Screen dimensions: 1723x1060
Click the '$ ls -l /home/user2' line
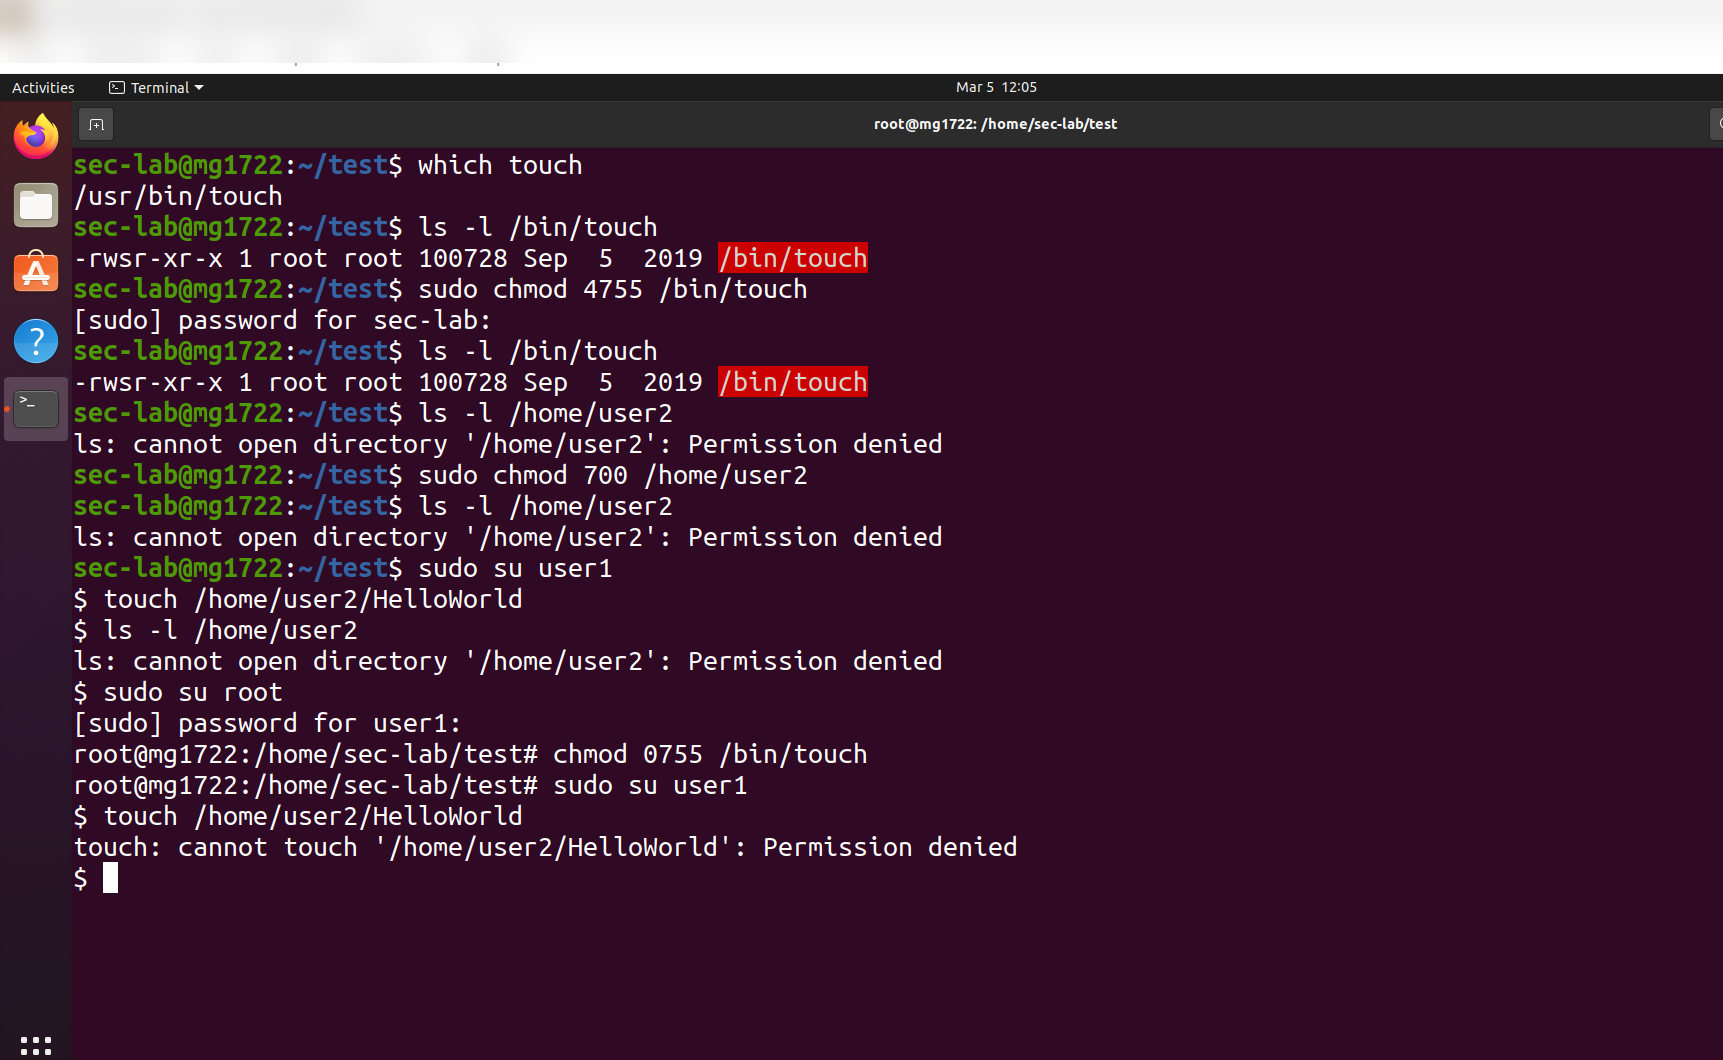point(216,630)
